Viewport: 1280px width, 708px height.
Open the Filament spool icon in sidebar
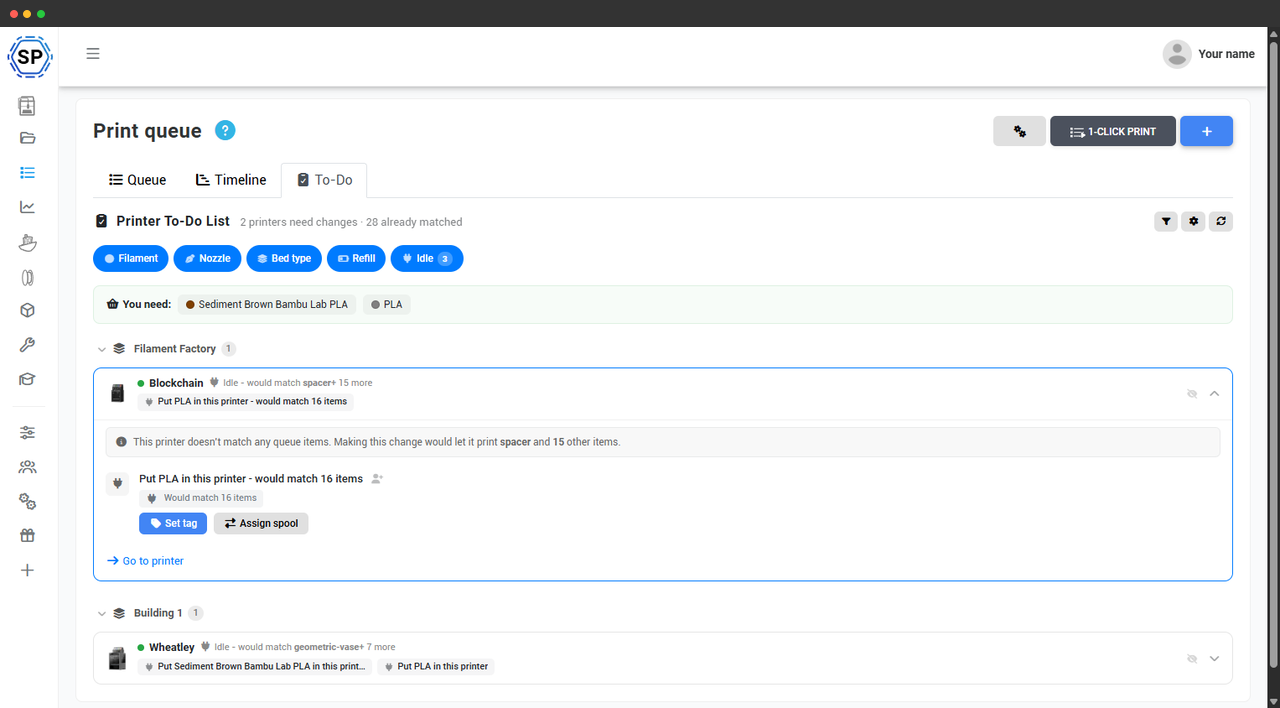(x=27, y=277)
